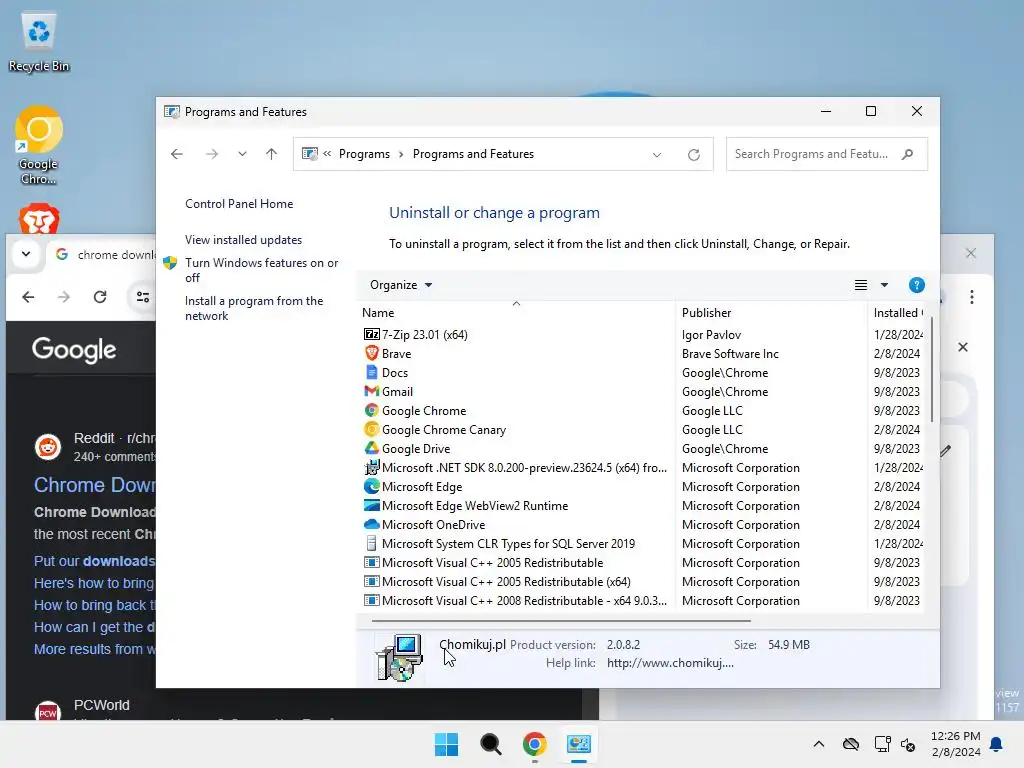Open the Chrome three-dot menu

(x=972, y=297)
